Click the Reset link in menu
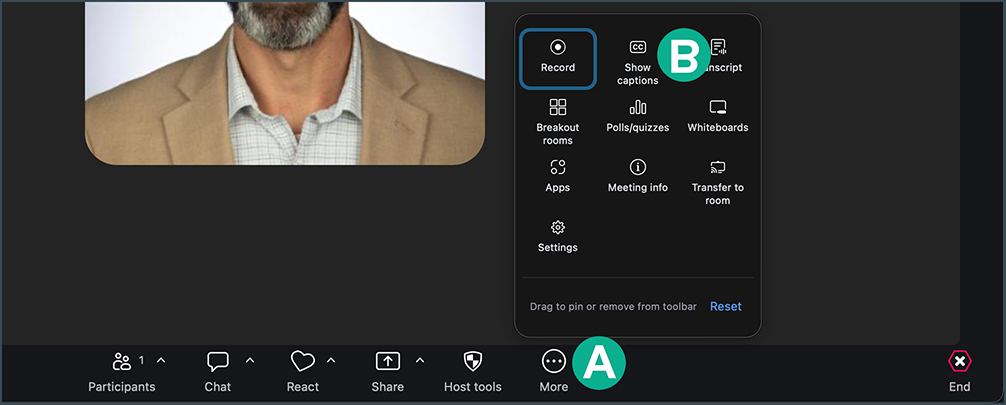 pos(726,307)
